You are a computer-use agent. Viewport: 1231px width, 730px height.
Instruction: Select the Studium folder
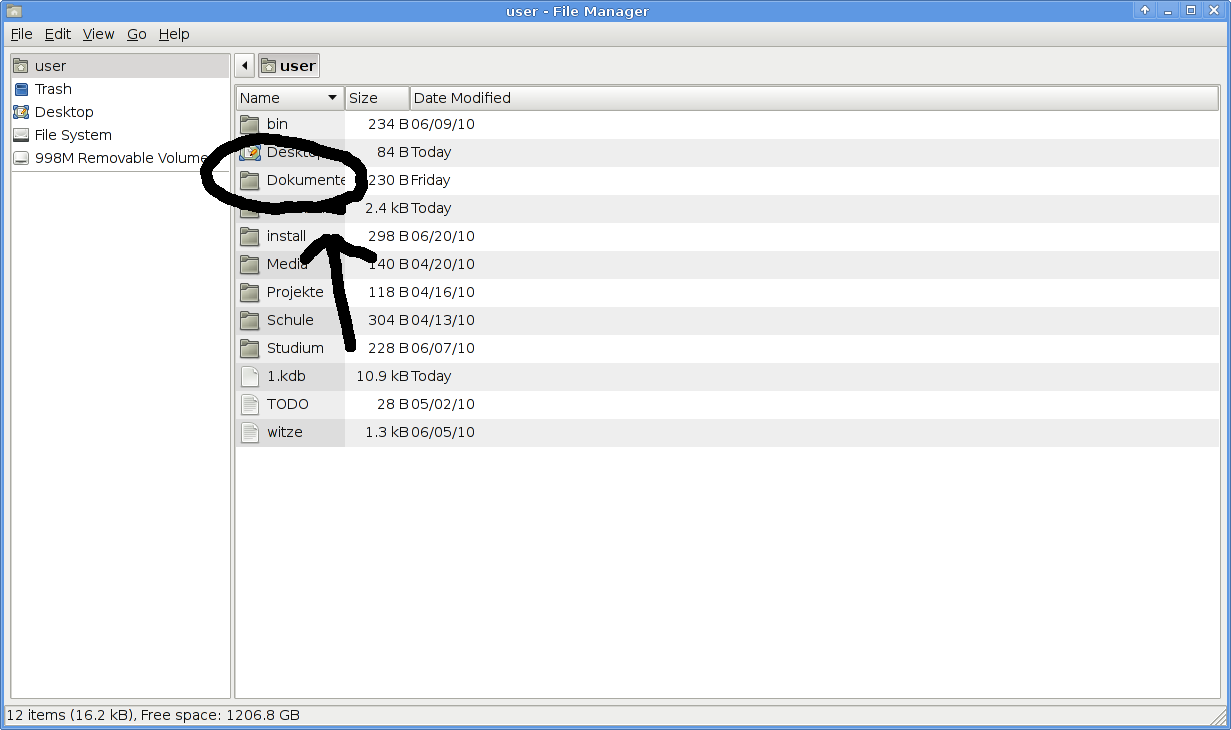click(294, 348)
